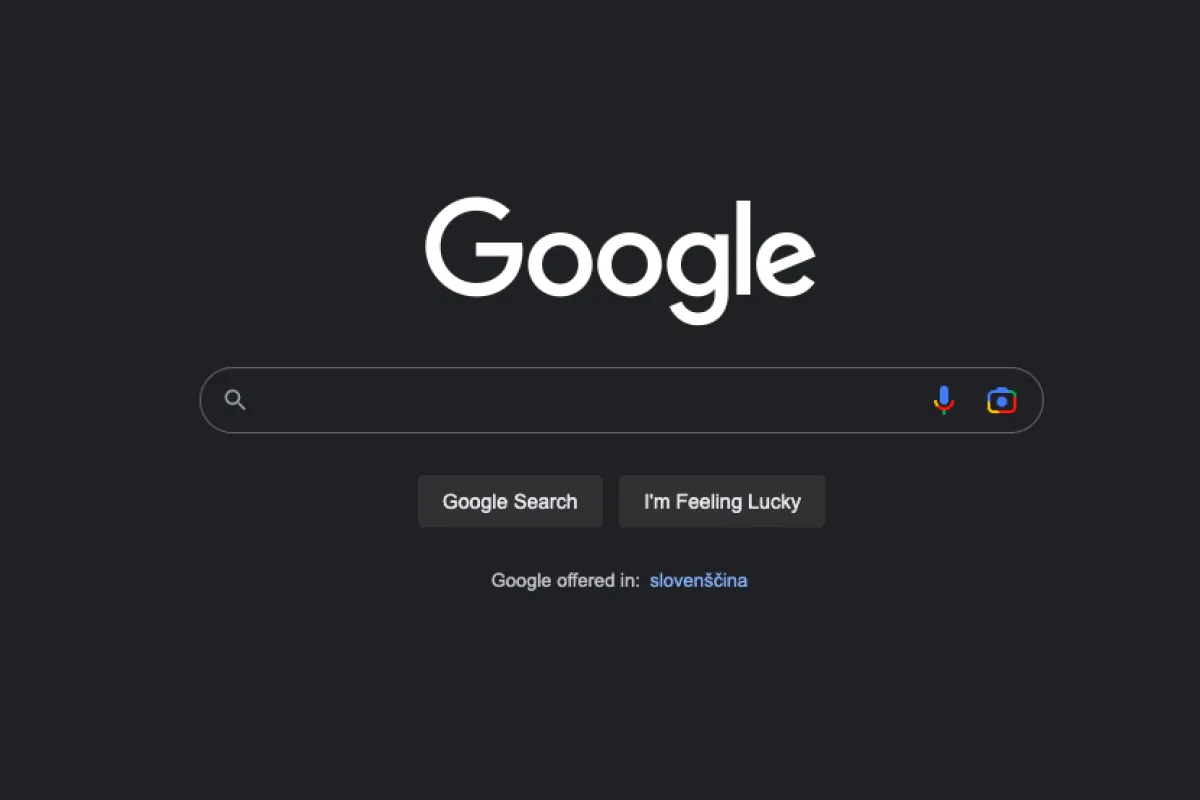Click the "Google offered in:" label text

(x=565, y=580)
